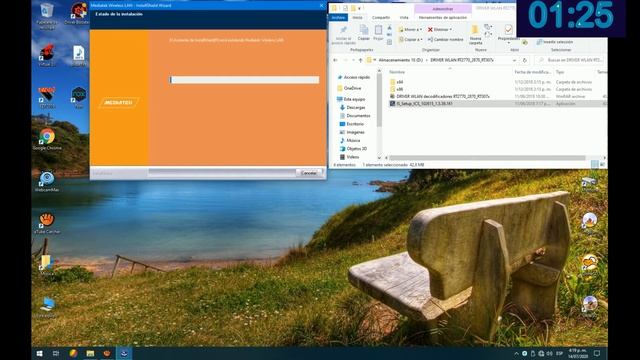This screenshot has height=360, width=640.
Task: Go back in File Explorer
Action: pyautogui.click(x=335, y=60)
